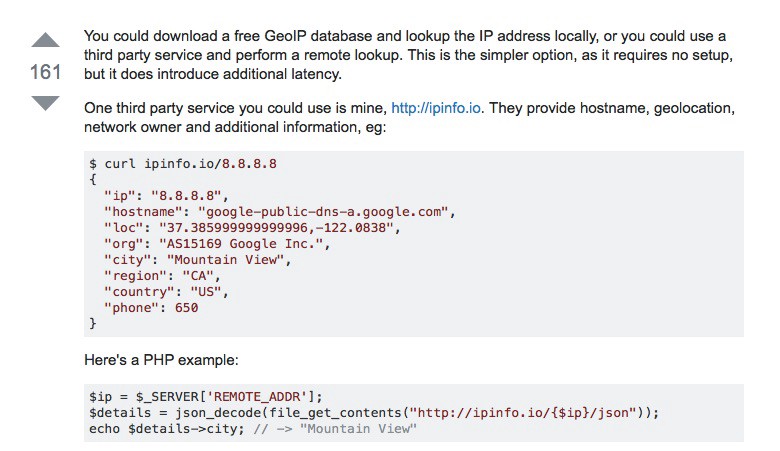Screen dimensions: 780x451
Task: Click the "ip": "8.8.8.8" line
Action: (x=166, y=195)
